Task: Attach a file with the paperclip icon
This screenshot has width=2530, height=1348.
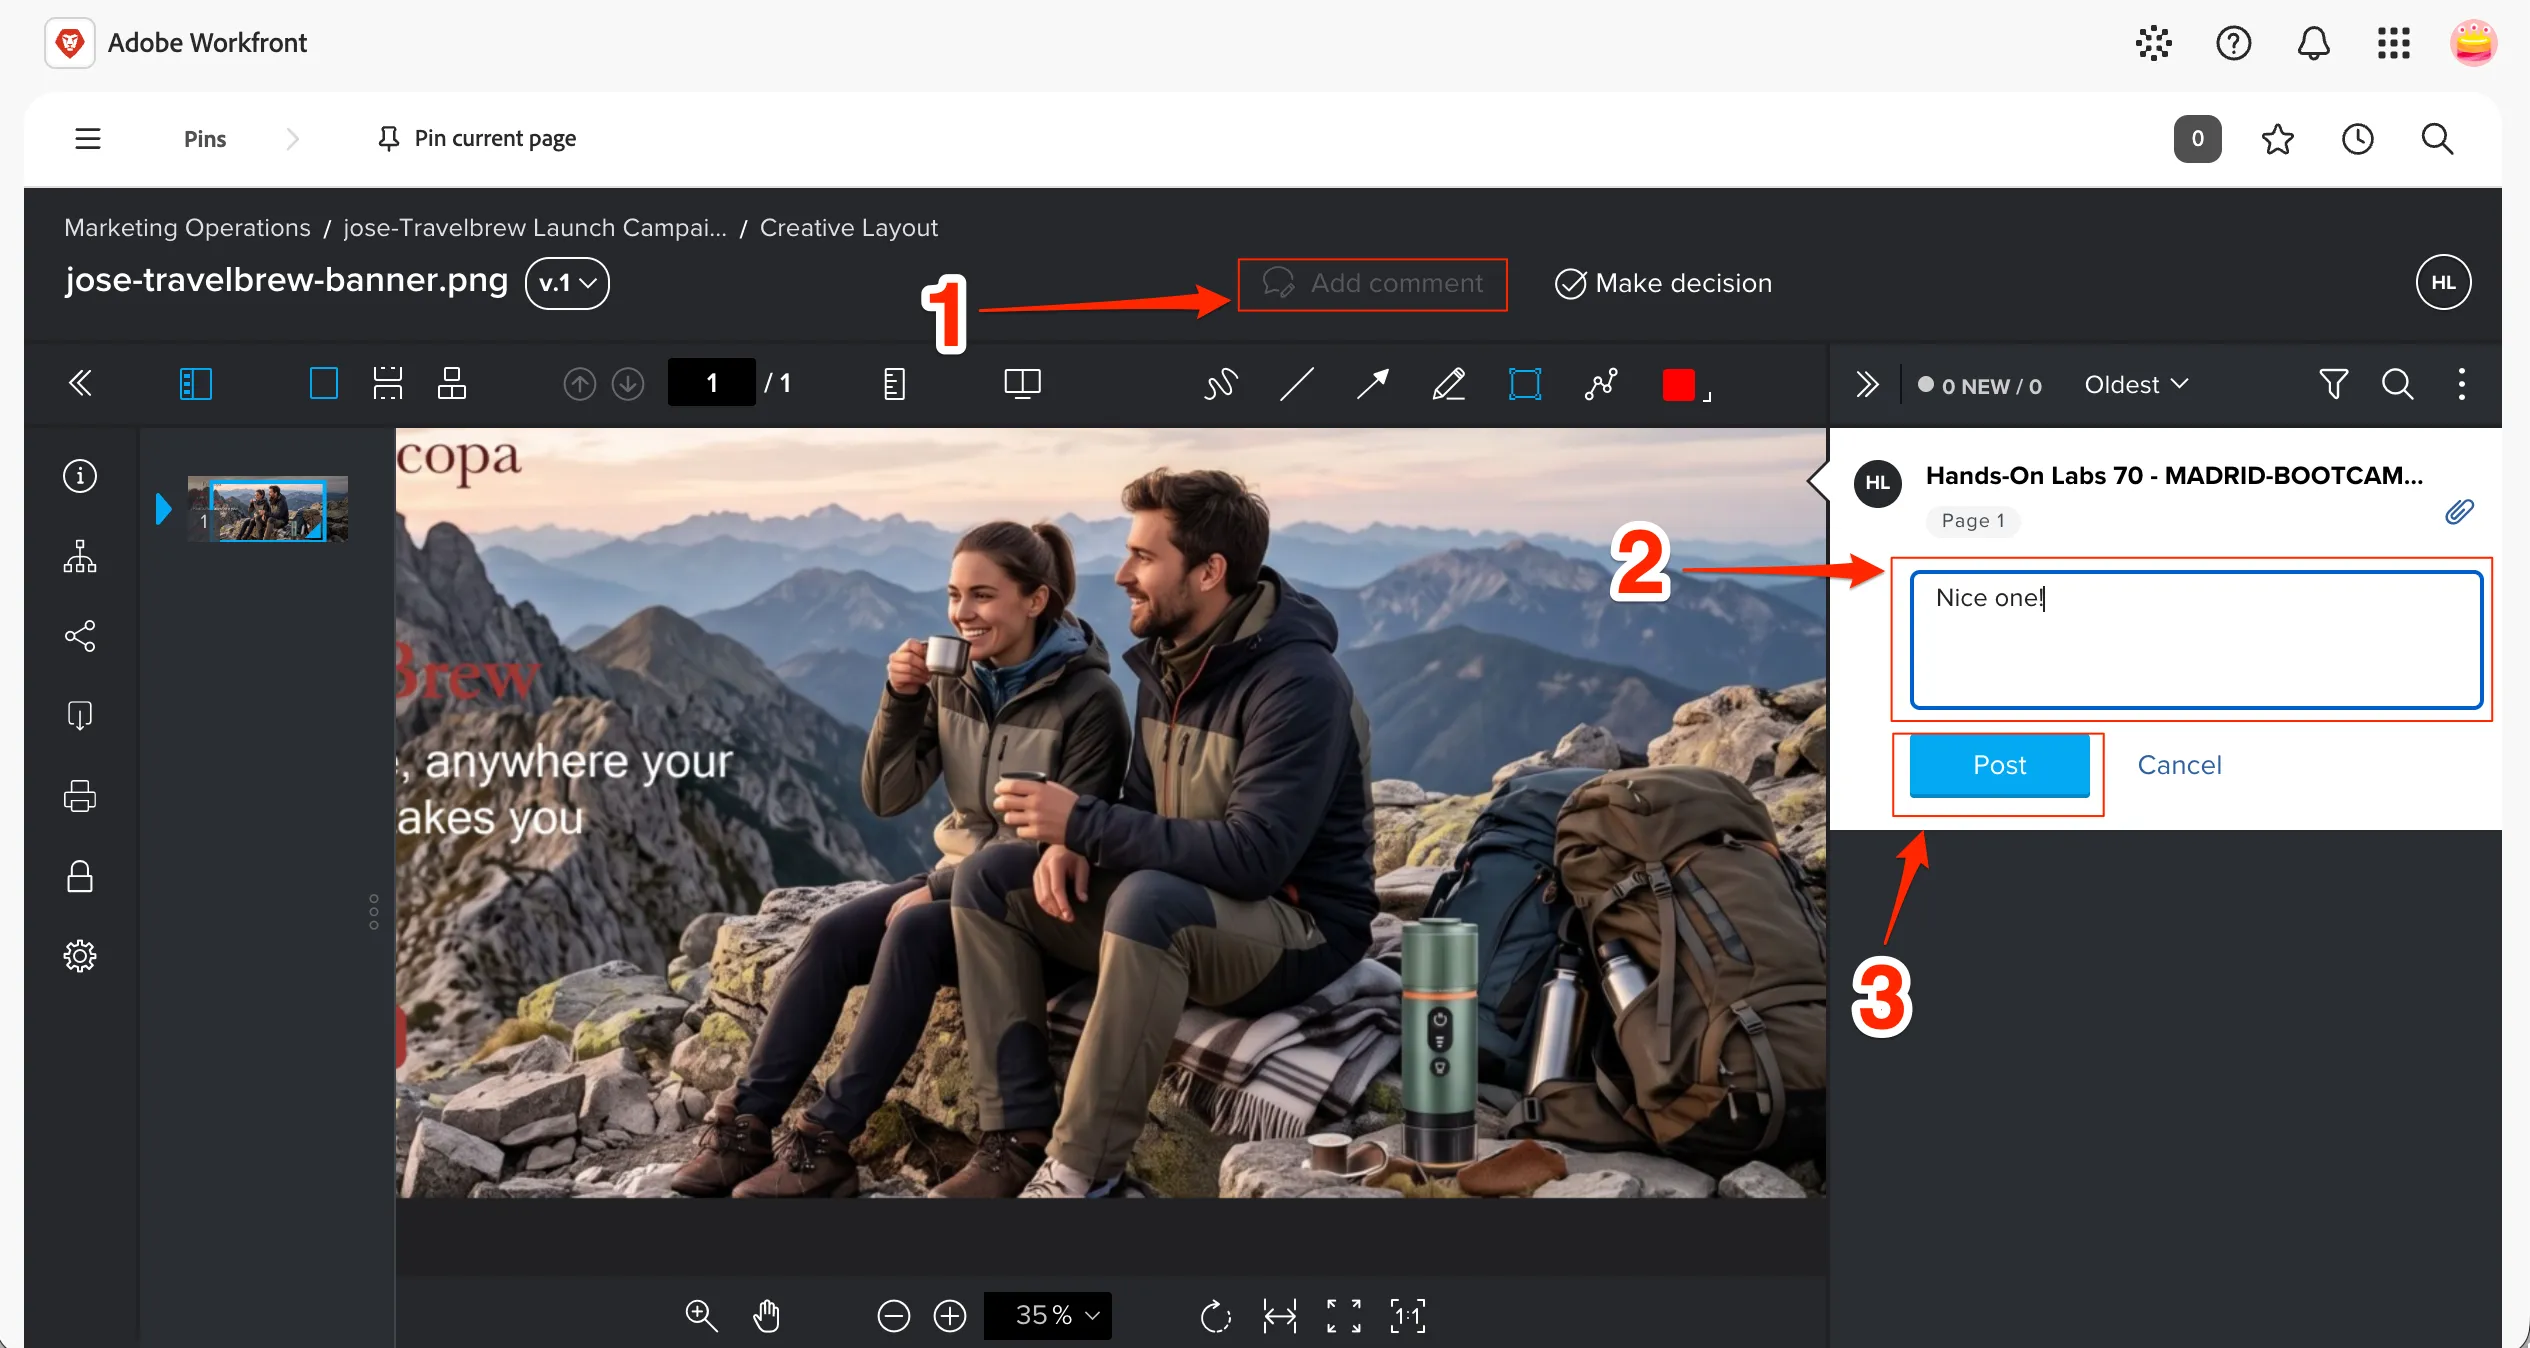Action: tap(2459, 512)
